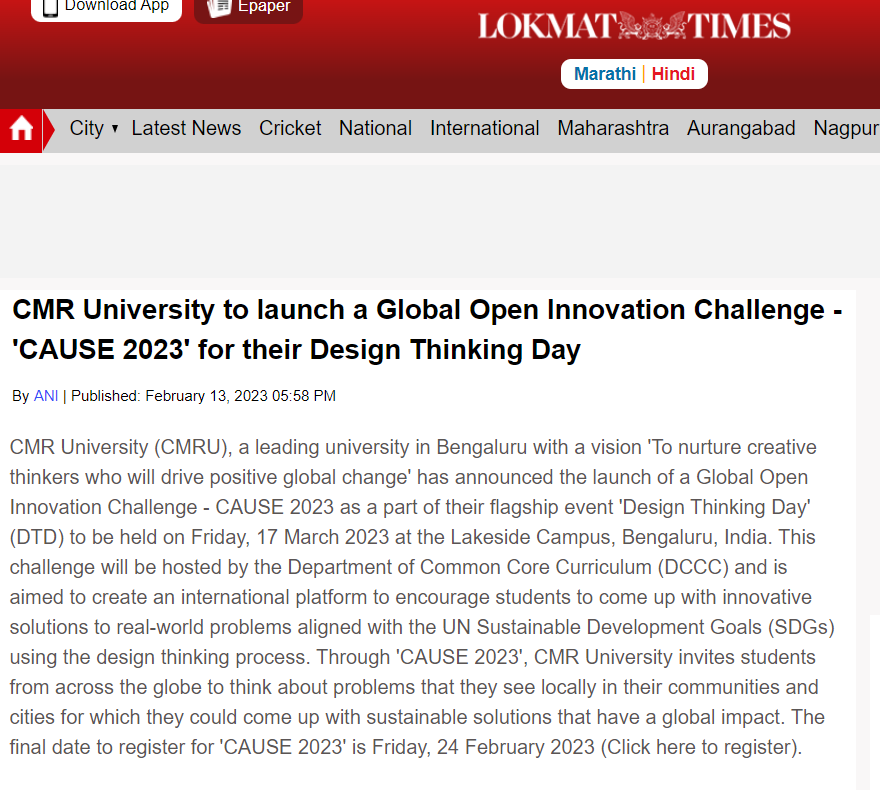Image resolution: width=880 pixels, height=790 pixels.
Task: Switch to the Hindi edition
Action: tap(673, 74)
